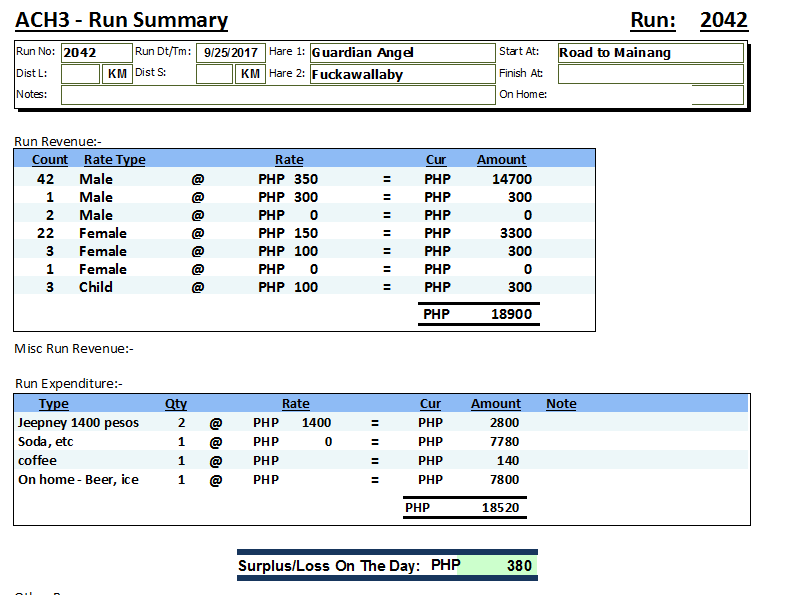The width and height of the screenshot is (788, 595).
Task: Select the Note column header
Action: click(x=561, y=404)
